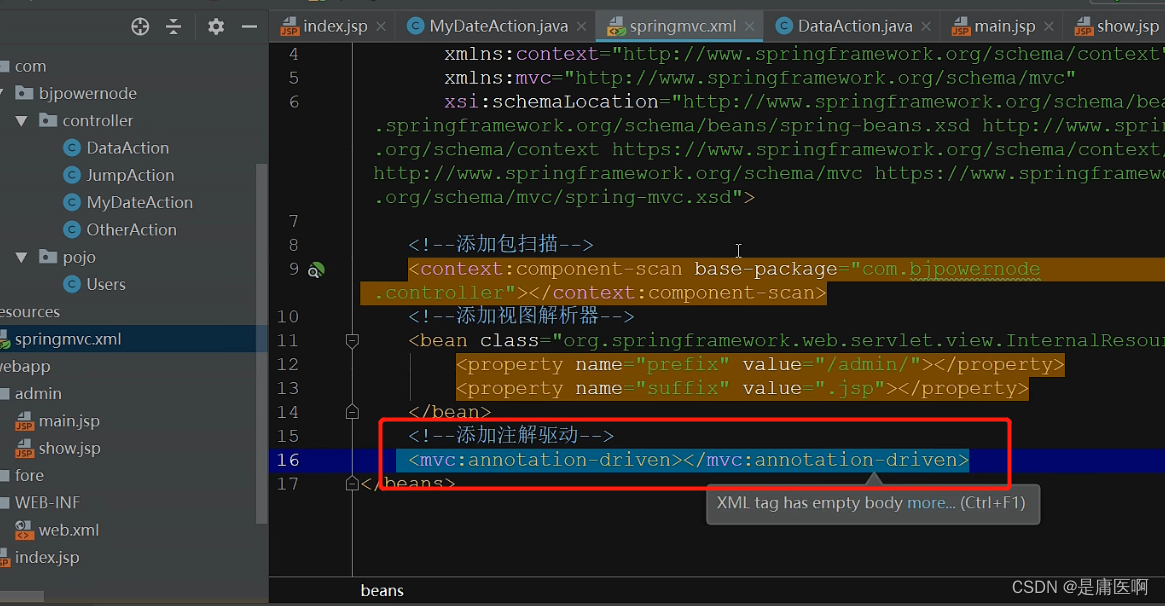Image resolution: width=1165 pixels, height=606 pixels.
Task: Click main.jsp file icon in tree
Action: 25,421
